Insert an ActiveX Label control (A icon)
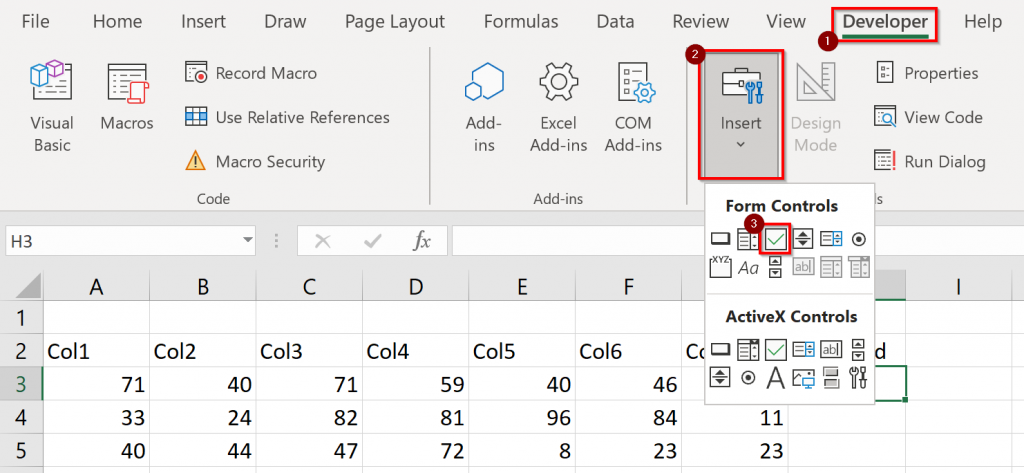The image size is (1024, 473). (x=775, y=378)
